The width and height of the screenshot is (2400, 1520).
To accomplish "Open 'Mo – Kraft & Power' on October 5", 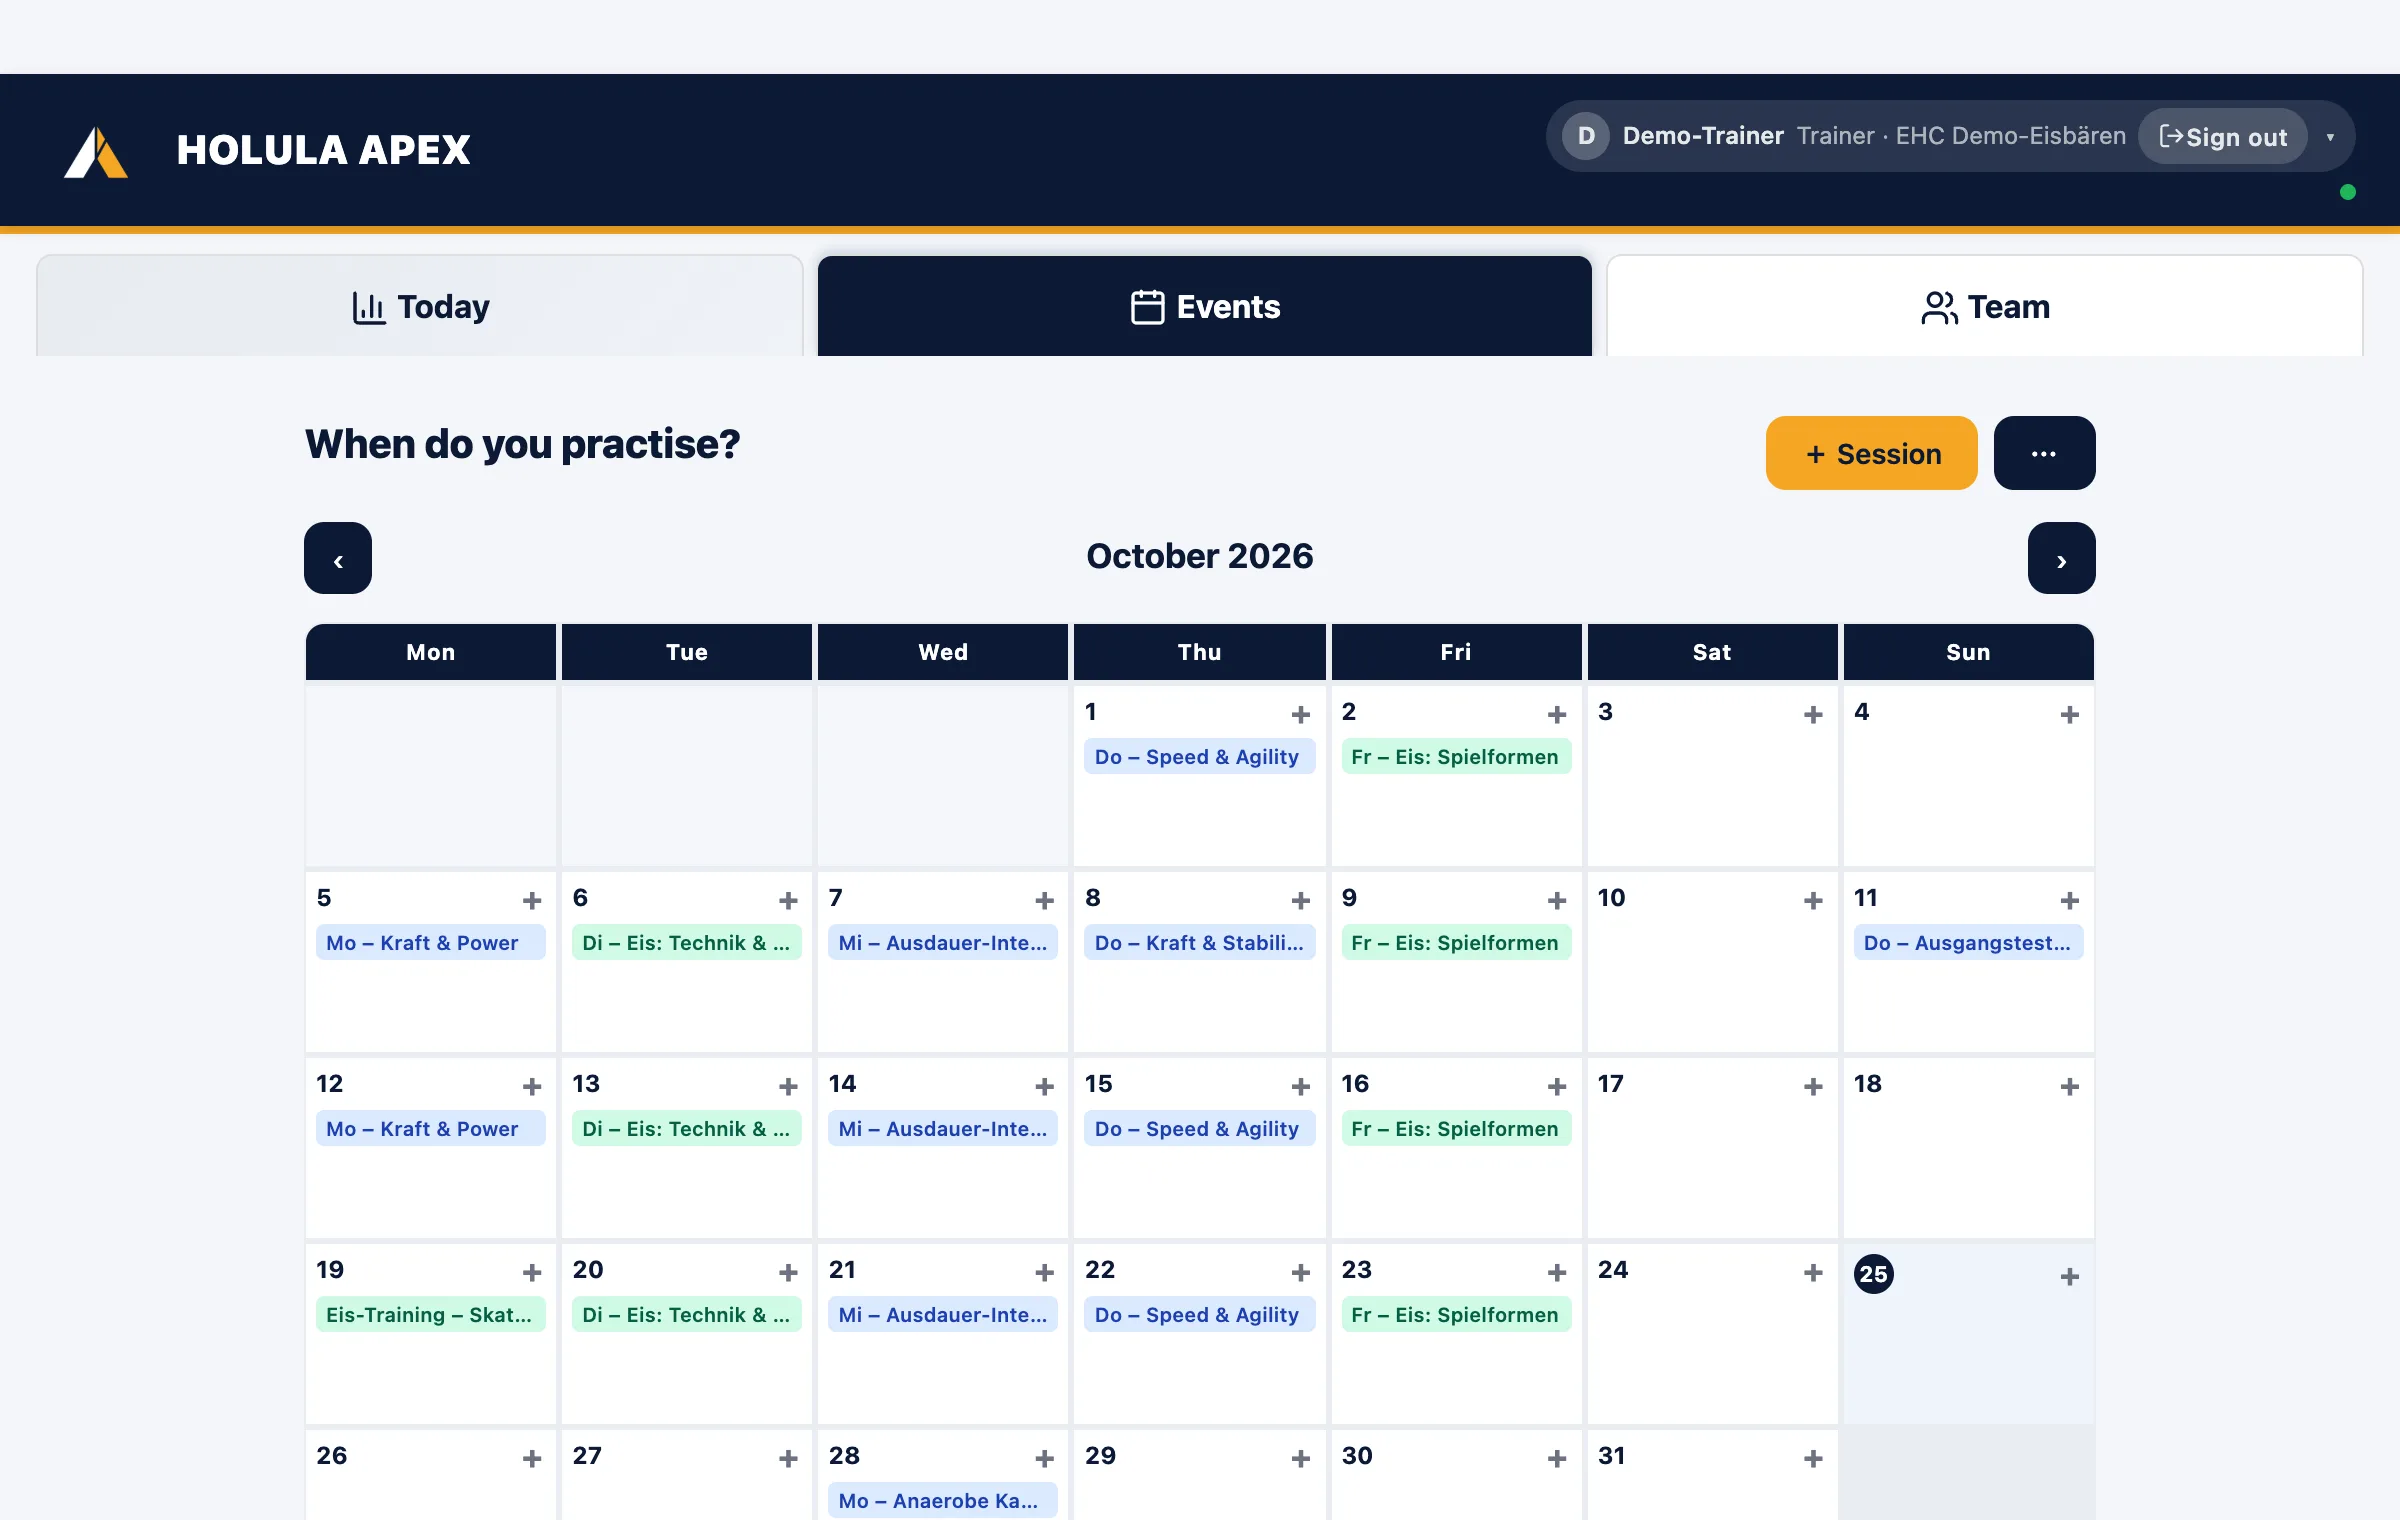I will (x=431, y=943).
